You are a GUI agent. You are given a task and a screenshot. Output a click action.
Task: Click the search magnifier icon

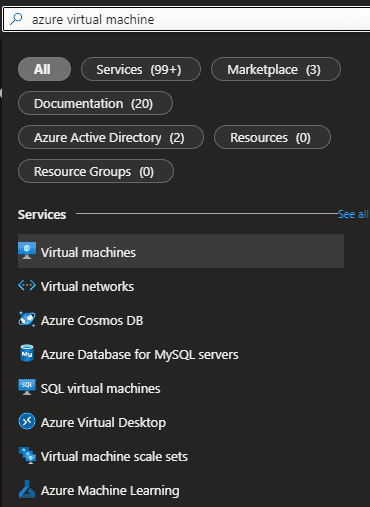point(16,19)
